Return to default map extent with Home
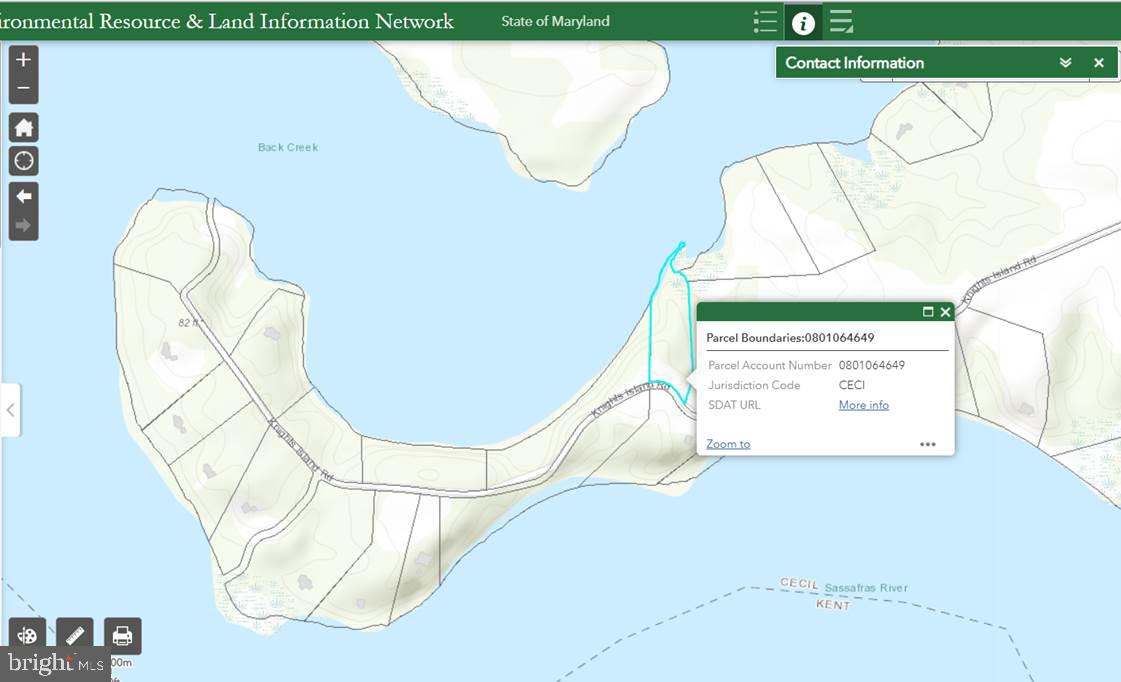This screenshot has width=1121, height=682. click(x=24, y=127)
